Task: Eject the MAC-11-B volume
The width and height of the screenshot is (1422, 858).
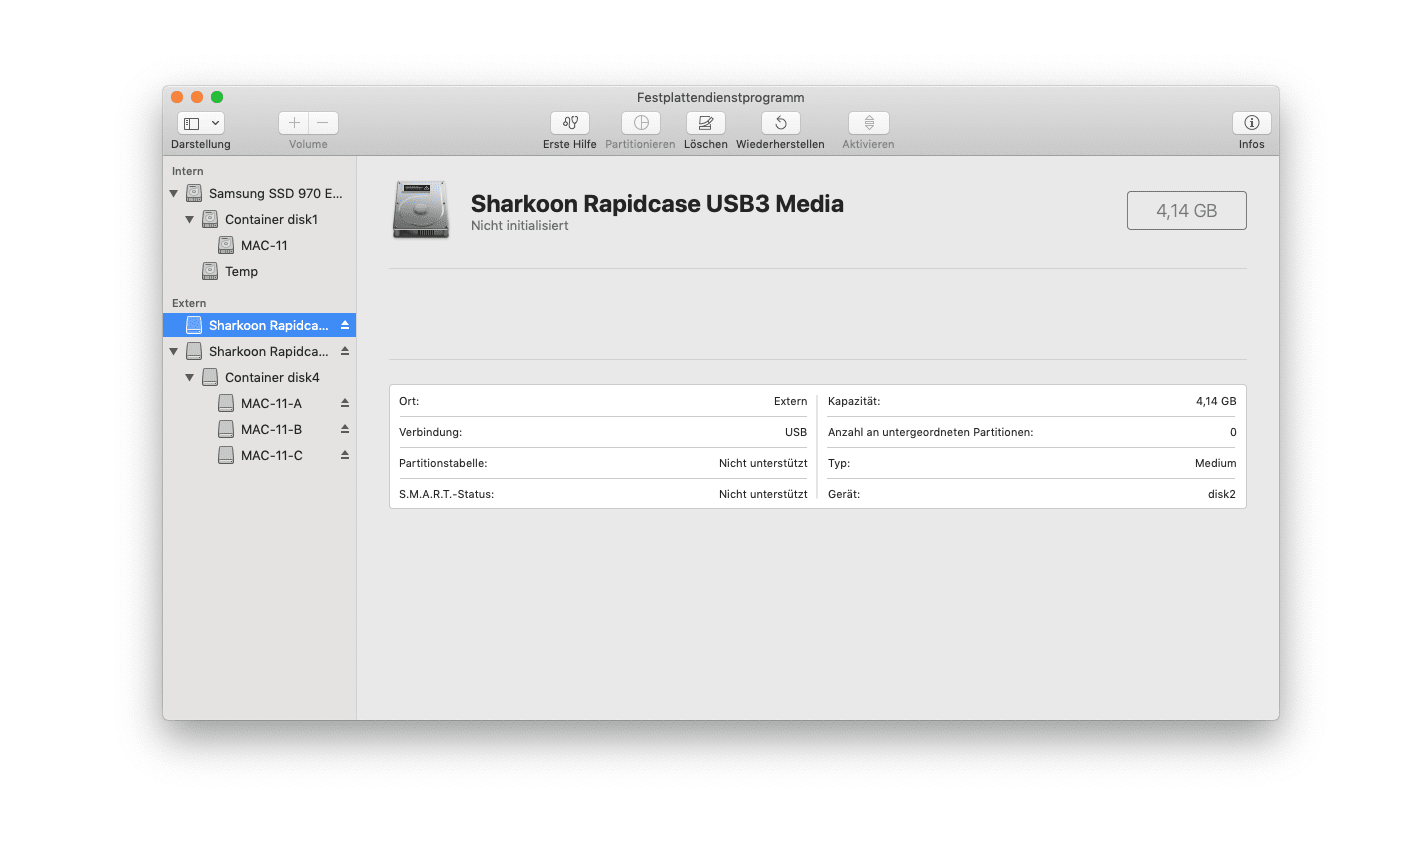Action: point(345,430)
